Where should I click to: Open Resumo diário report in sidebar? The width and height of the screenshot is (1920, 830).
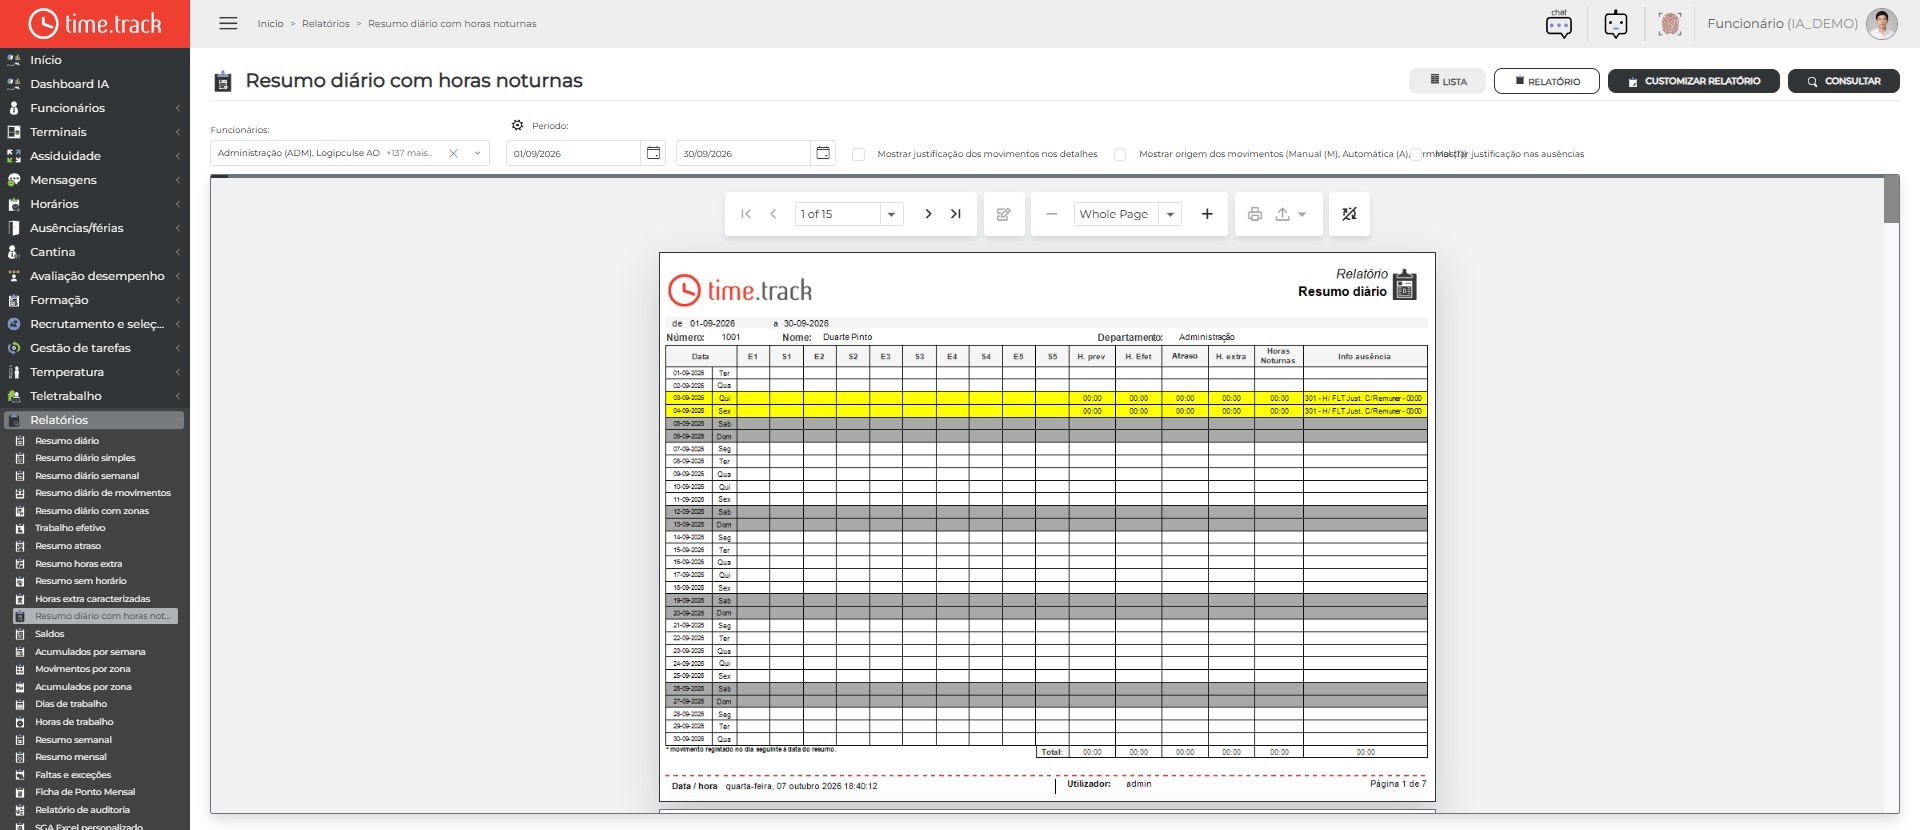pos(67,441)
